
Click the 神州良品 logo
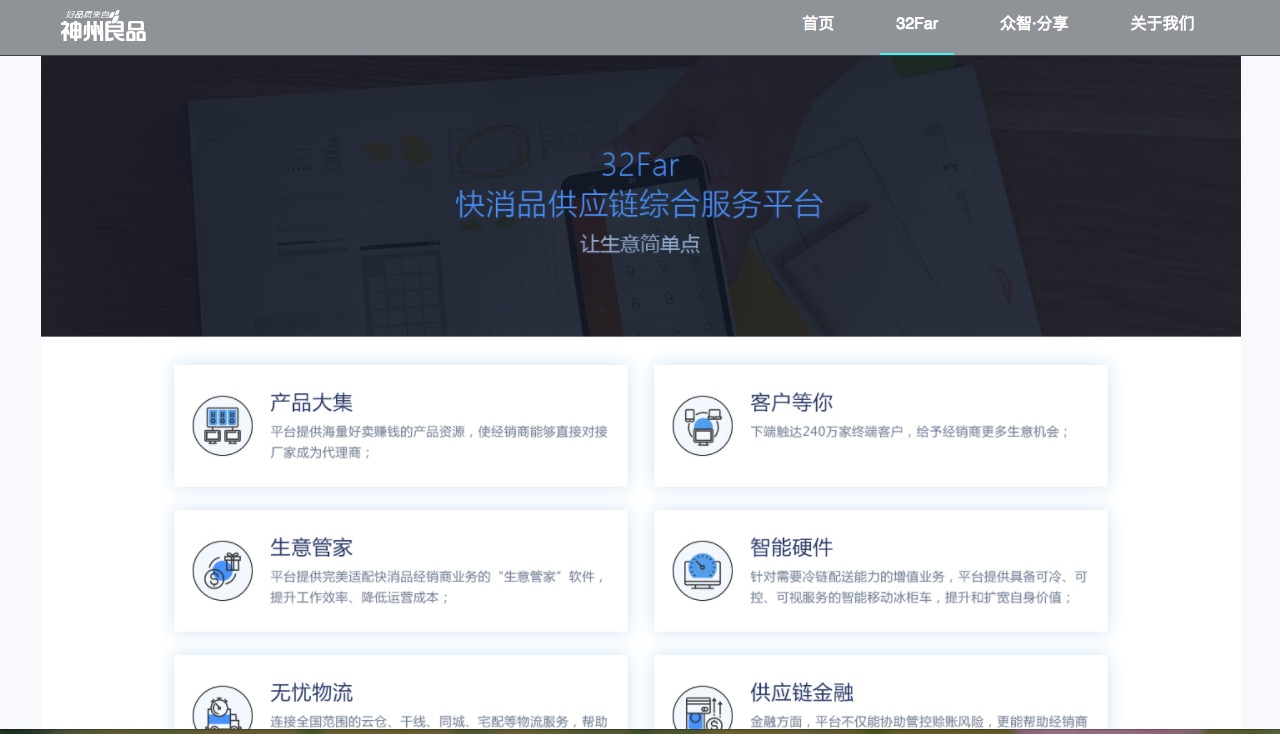[103, 26]
